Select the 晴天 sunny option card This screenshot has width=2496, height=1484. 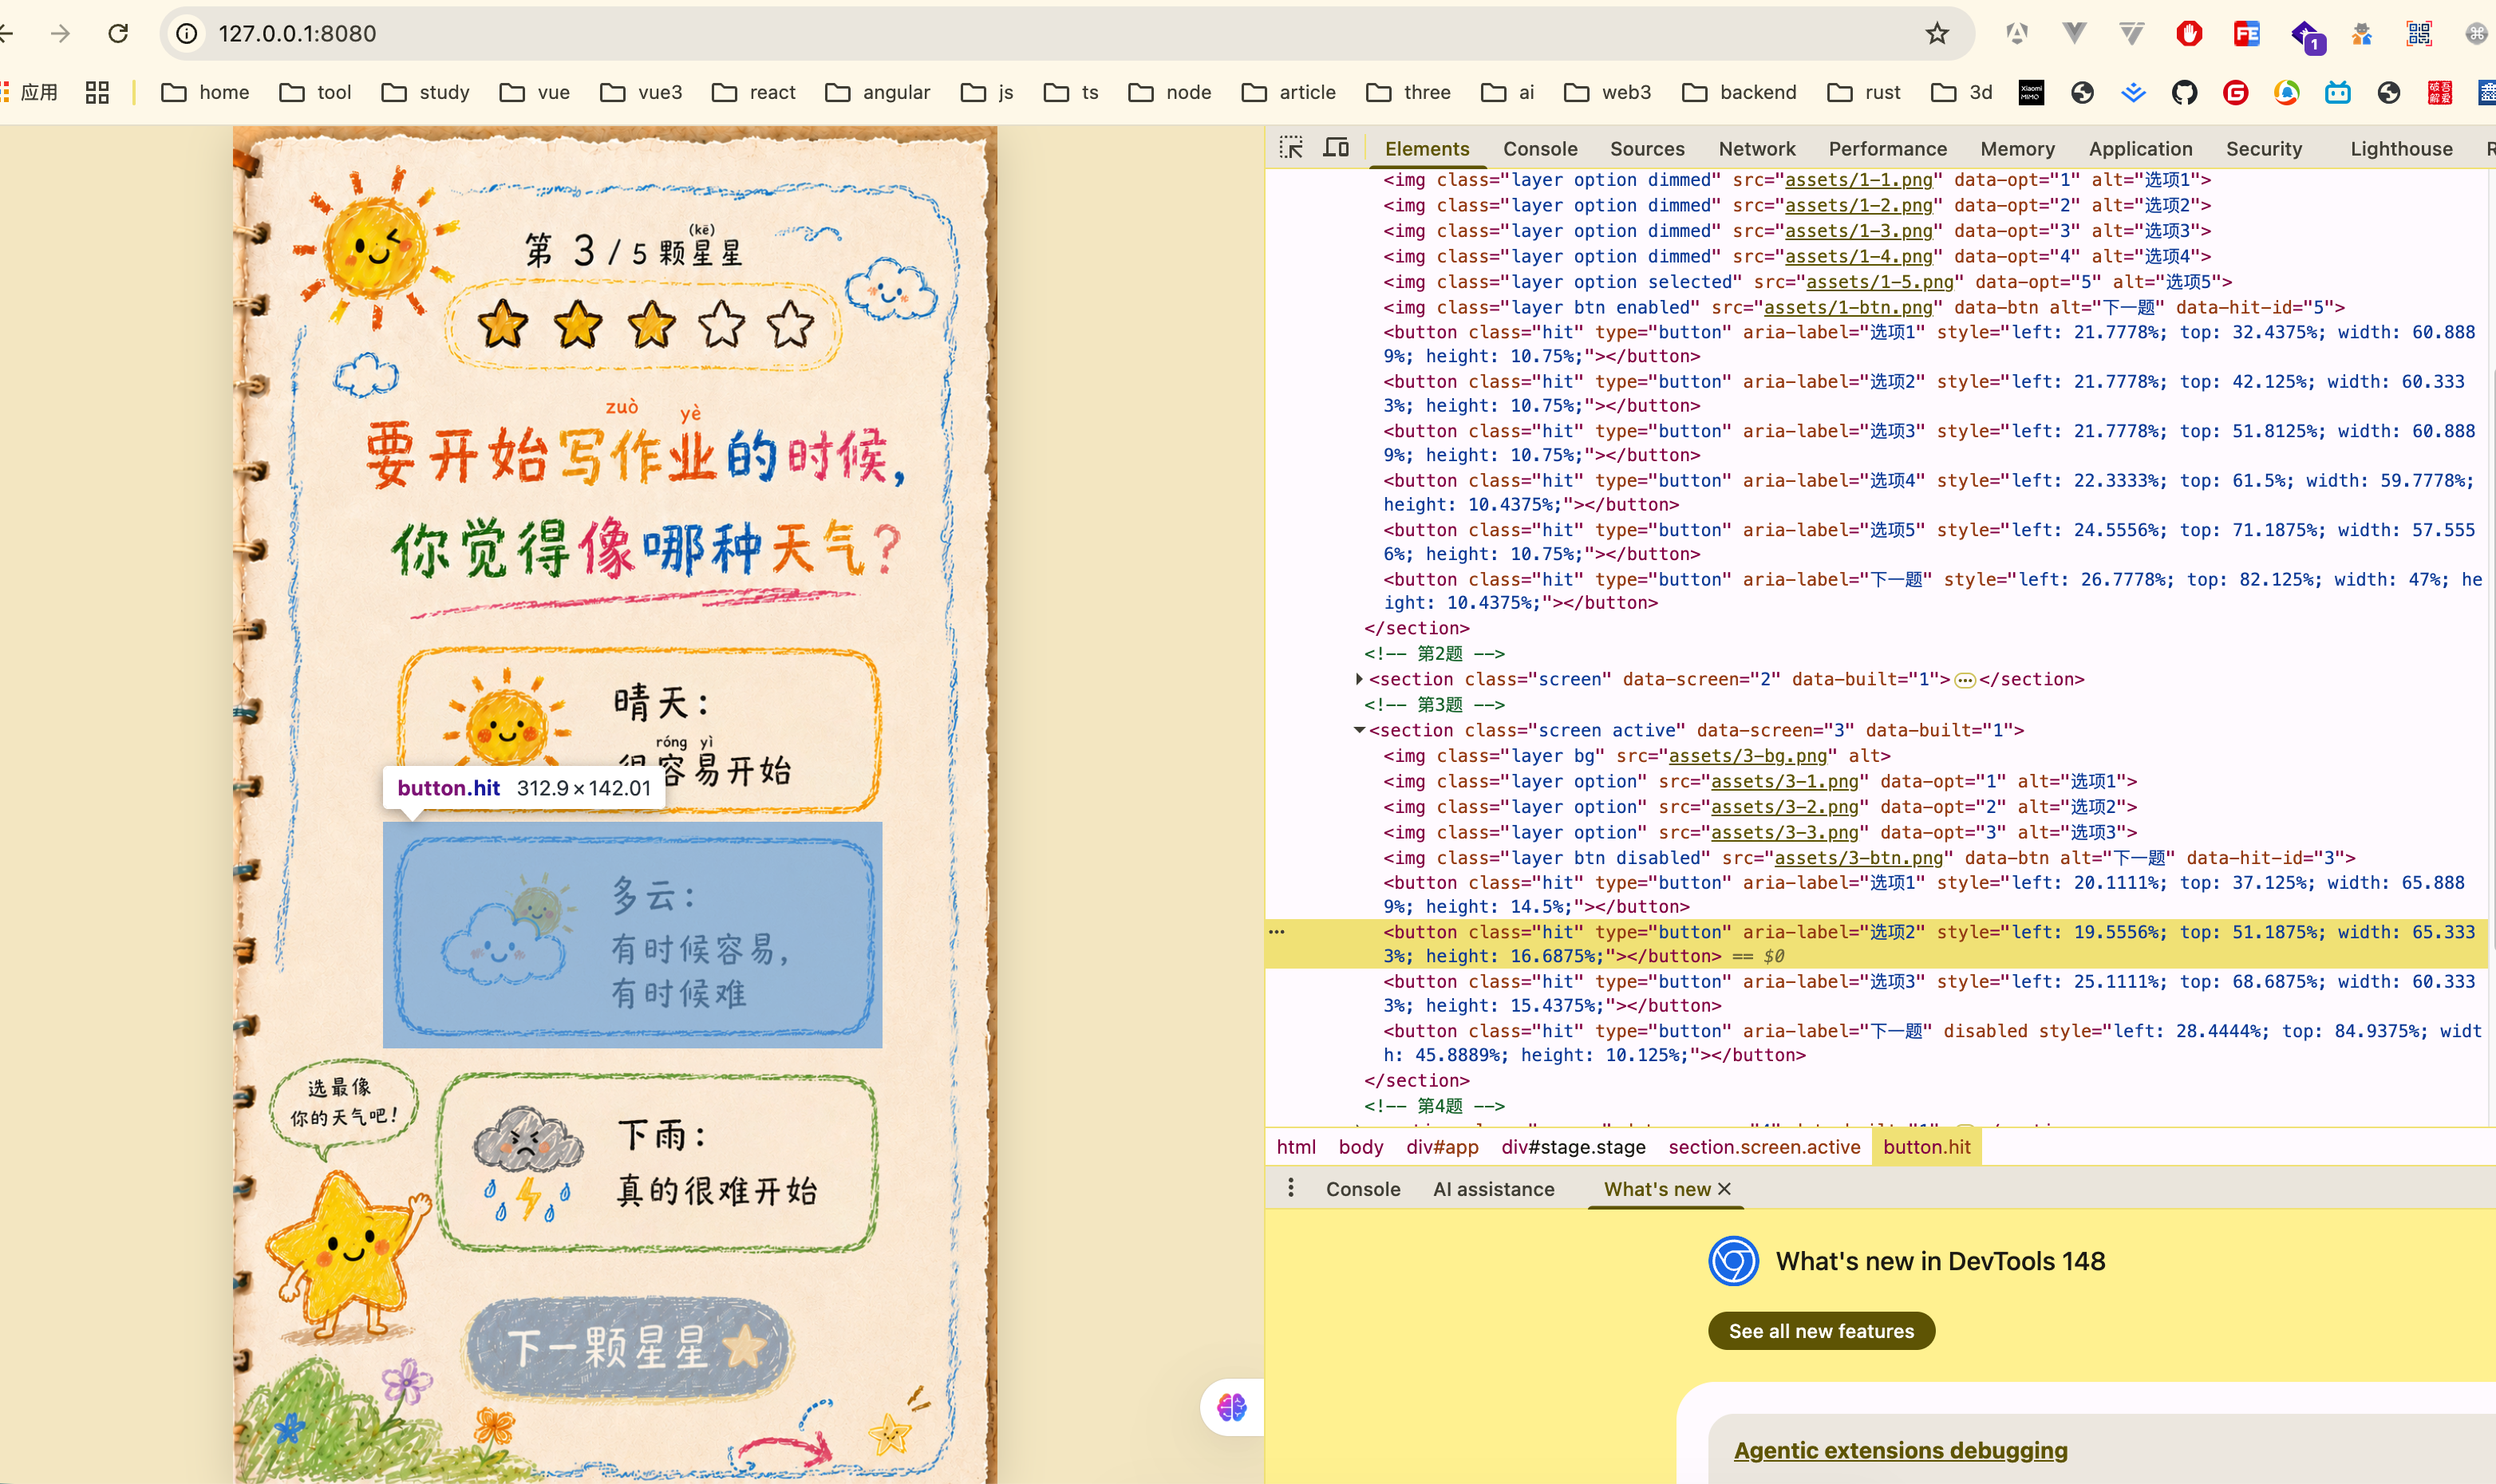click(x=638, y=731)
